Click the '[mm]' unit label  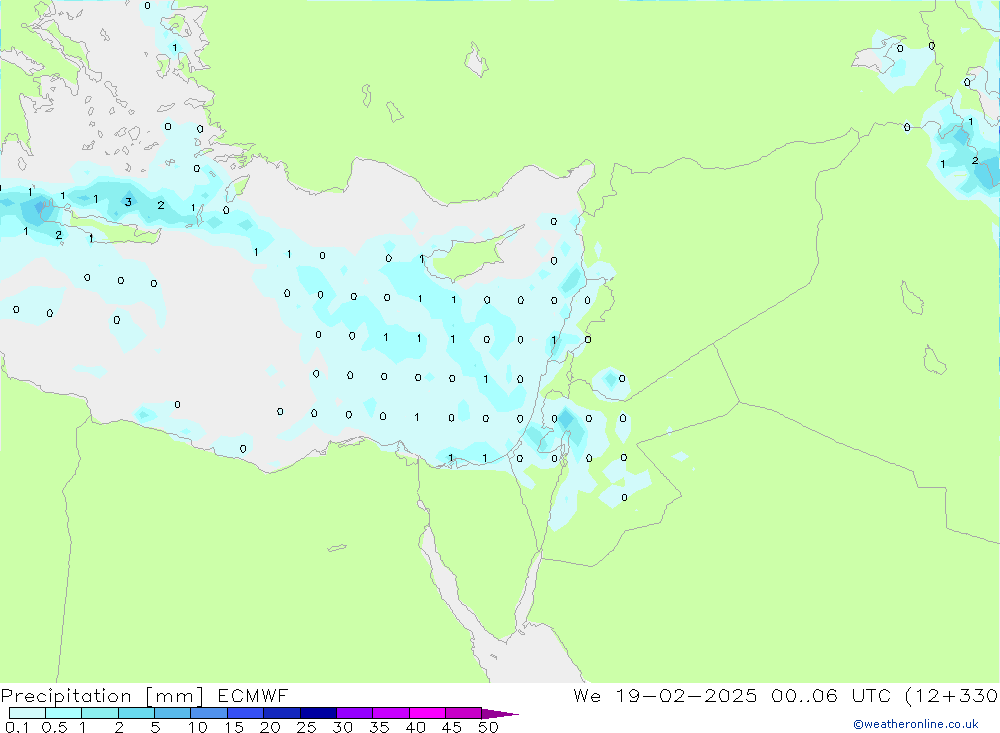[175, 696]
